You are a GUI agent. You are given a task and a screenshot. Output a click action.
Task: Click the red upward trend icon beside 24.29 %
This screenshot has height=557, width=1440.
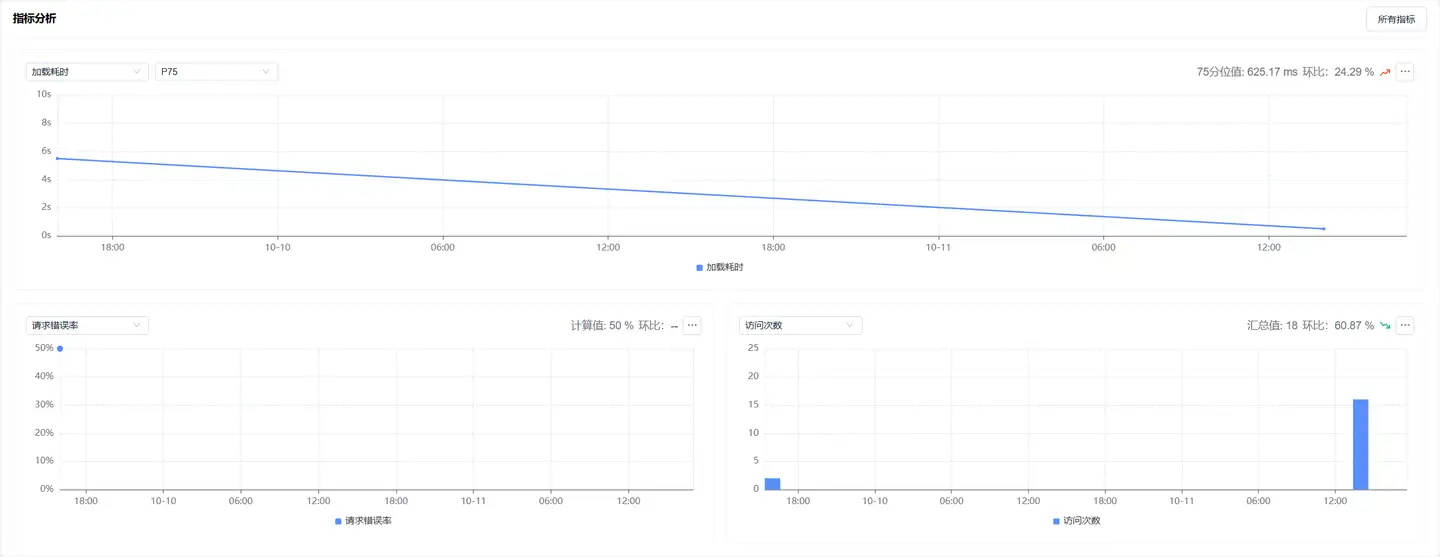[x=1385, y=72]
